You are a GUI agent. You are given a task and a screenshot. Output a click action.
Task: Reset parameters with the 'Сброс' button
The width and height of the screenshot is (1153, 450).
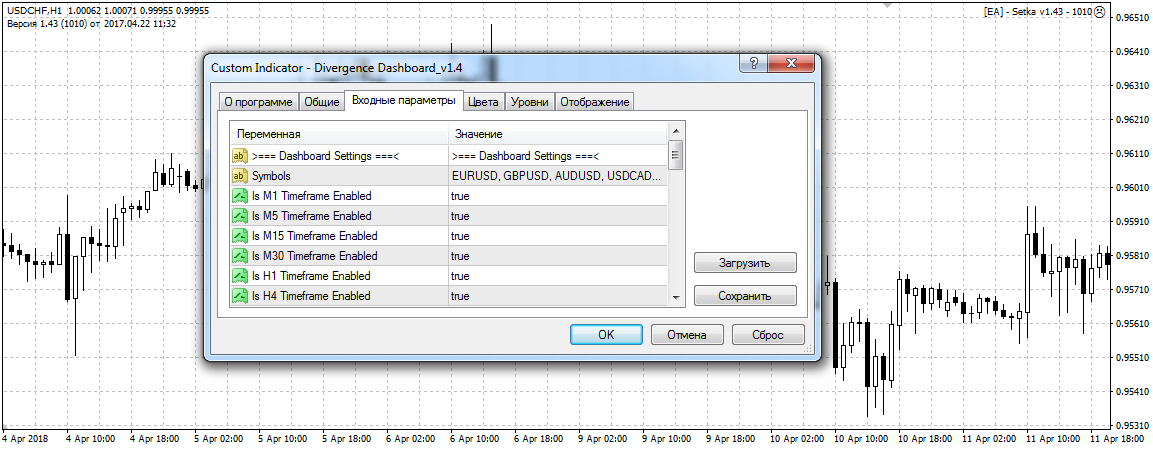pos(767,335)
